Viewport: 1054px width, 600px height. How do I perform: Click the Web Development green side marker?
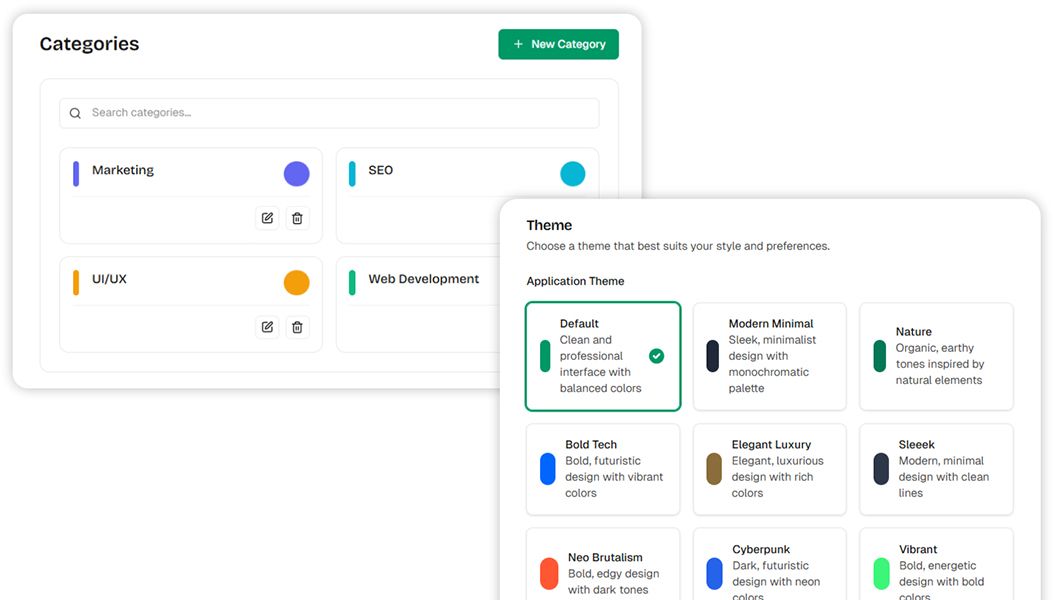coord(352,282)
